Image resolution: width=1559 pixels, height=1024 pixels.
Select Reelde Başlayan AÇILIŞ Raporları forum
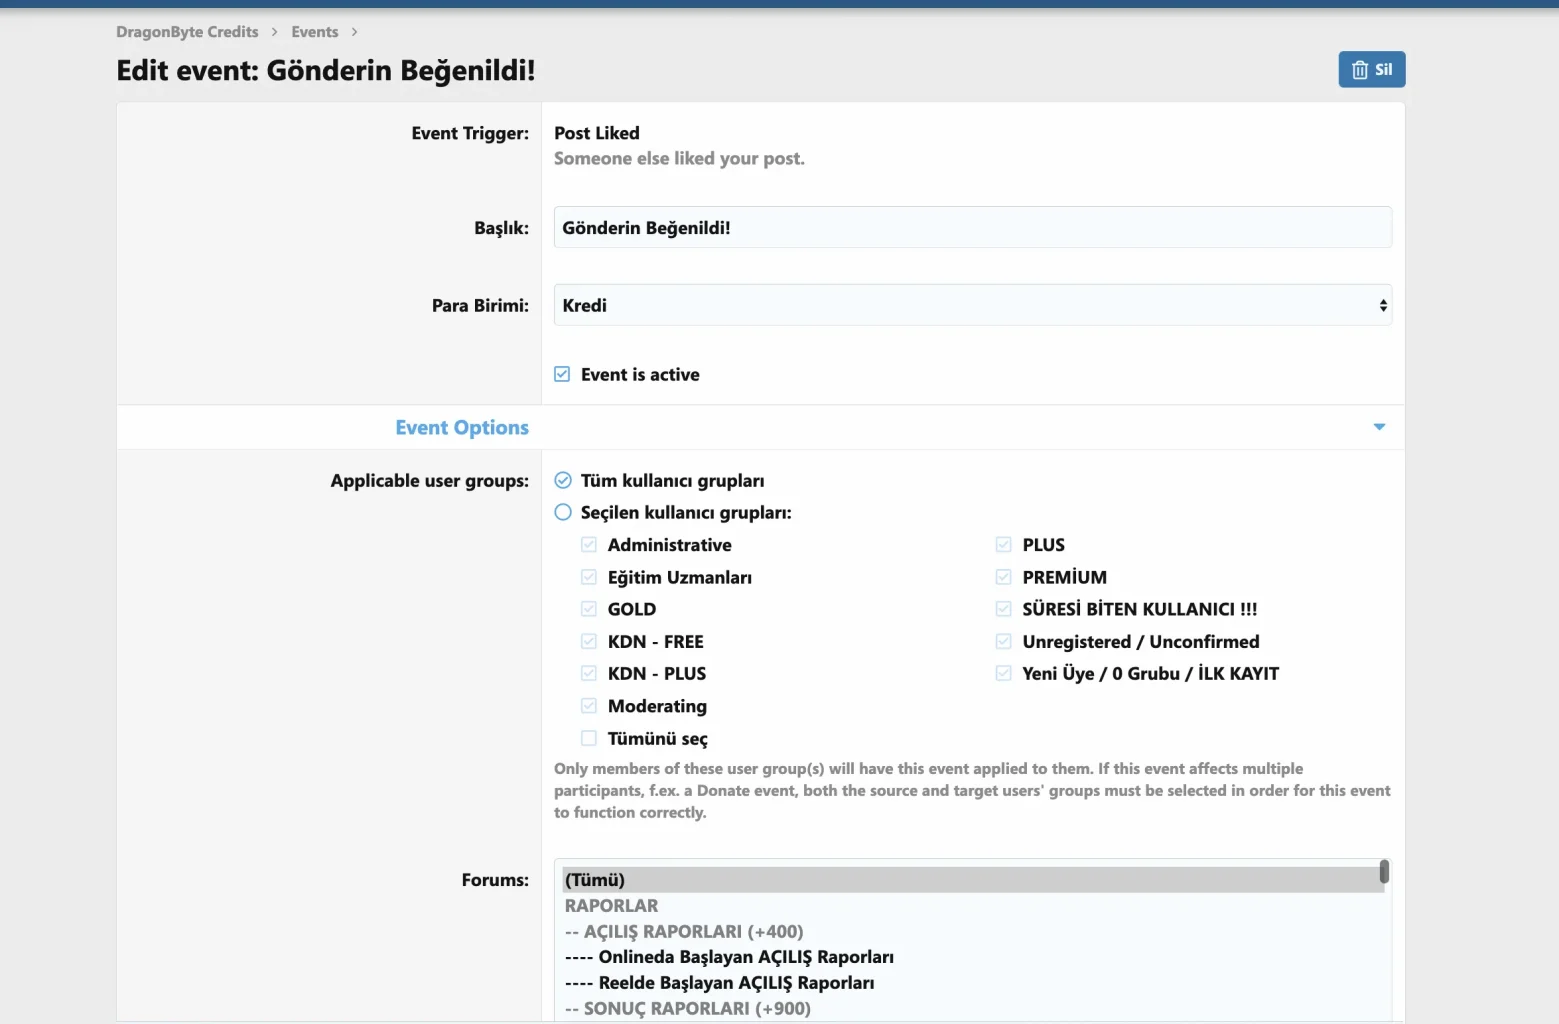coord(972,983)
